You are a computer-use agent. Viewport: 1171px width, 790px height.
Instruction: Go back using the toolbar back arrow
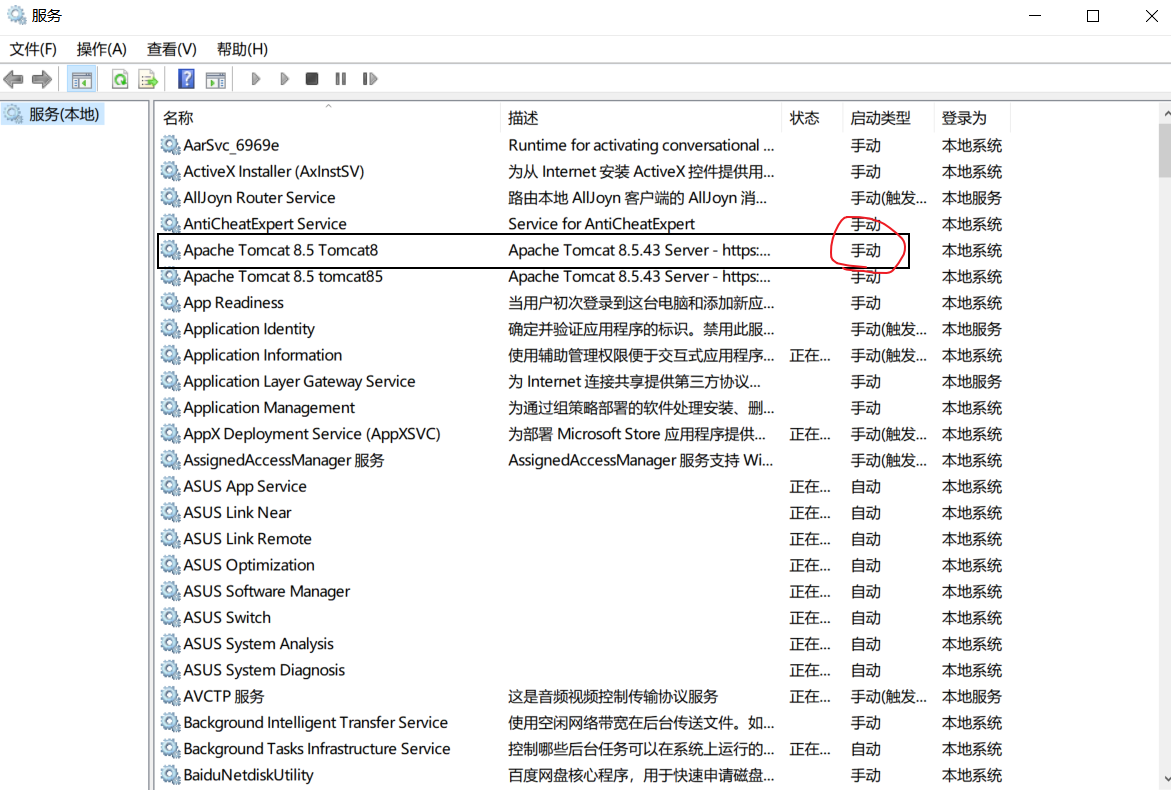(13, 78)
